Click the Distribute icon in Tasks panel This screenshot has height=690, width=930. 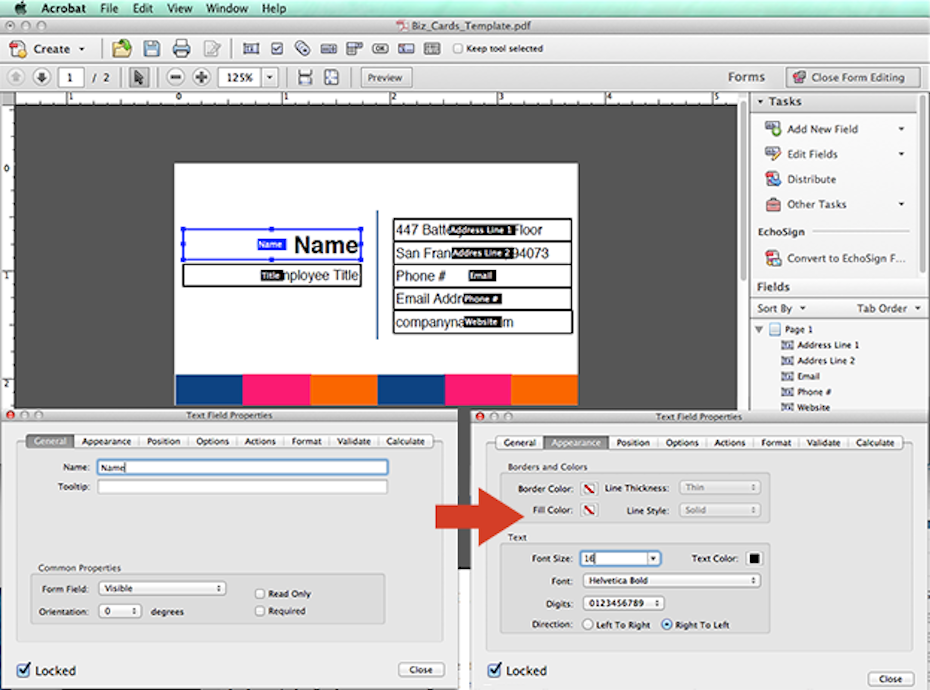pyautogui.click(x=773, y=179)
